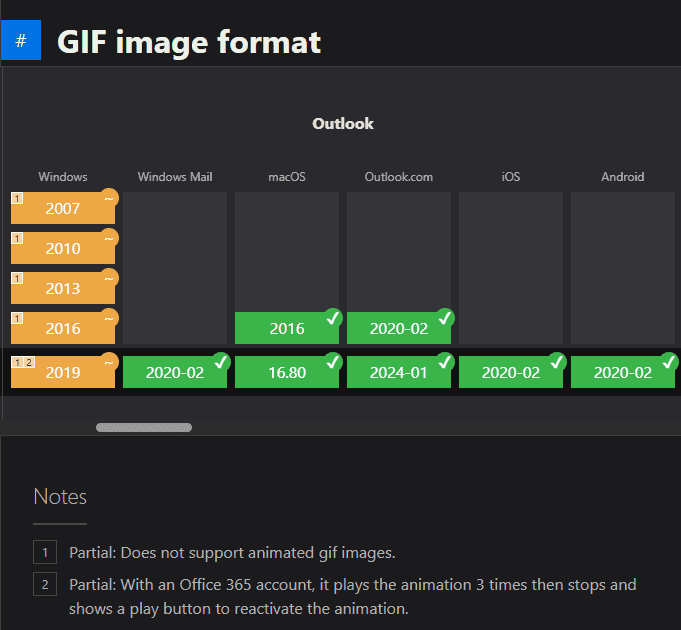Click note number 1 box in Notes
This screenshot has width=681, height=630.
(x=45, y=552)
